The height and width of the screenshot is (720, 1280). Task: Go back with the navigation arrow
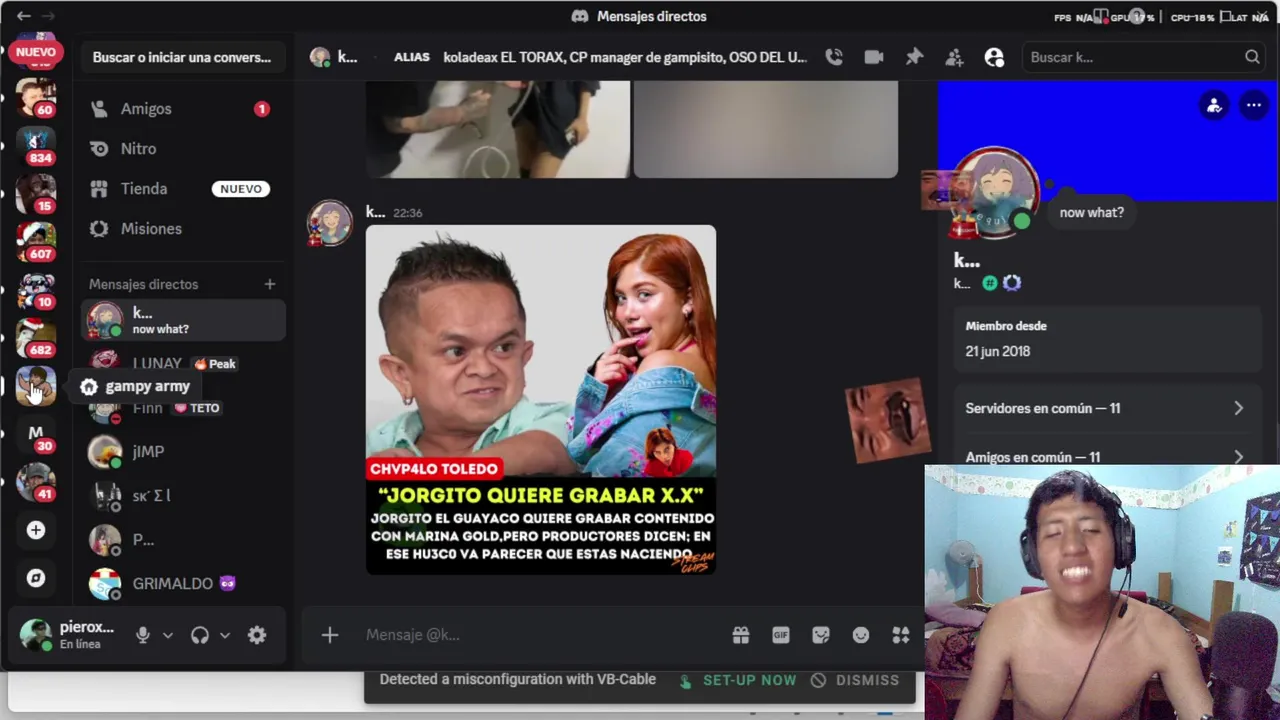tap(23, 16)
